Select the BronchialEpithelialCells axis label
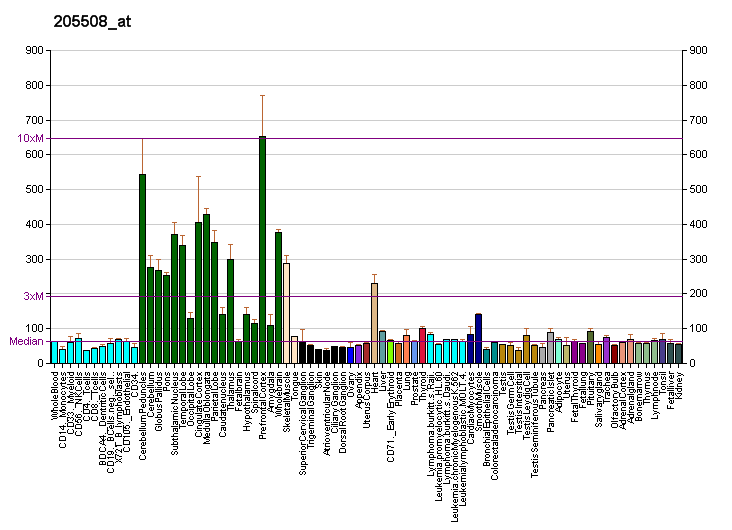 click(x=486, y=418)
